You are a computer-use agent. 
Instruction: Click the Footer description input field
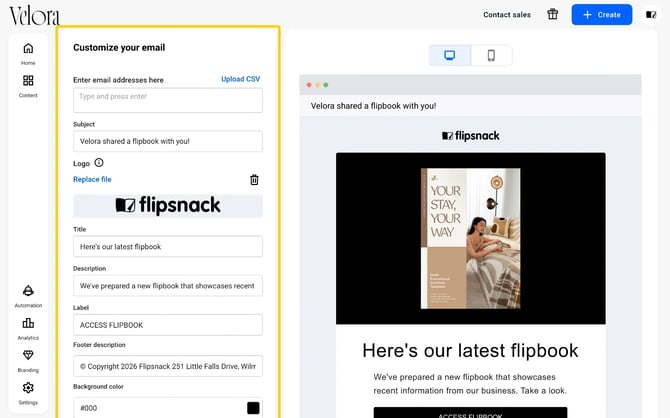(x=168, y=366)
